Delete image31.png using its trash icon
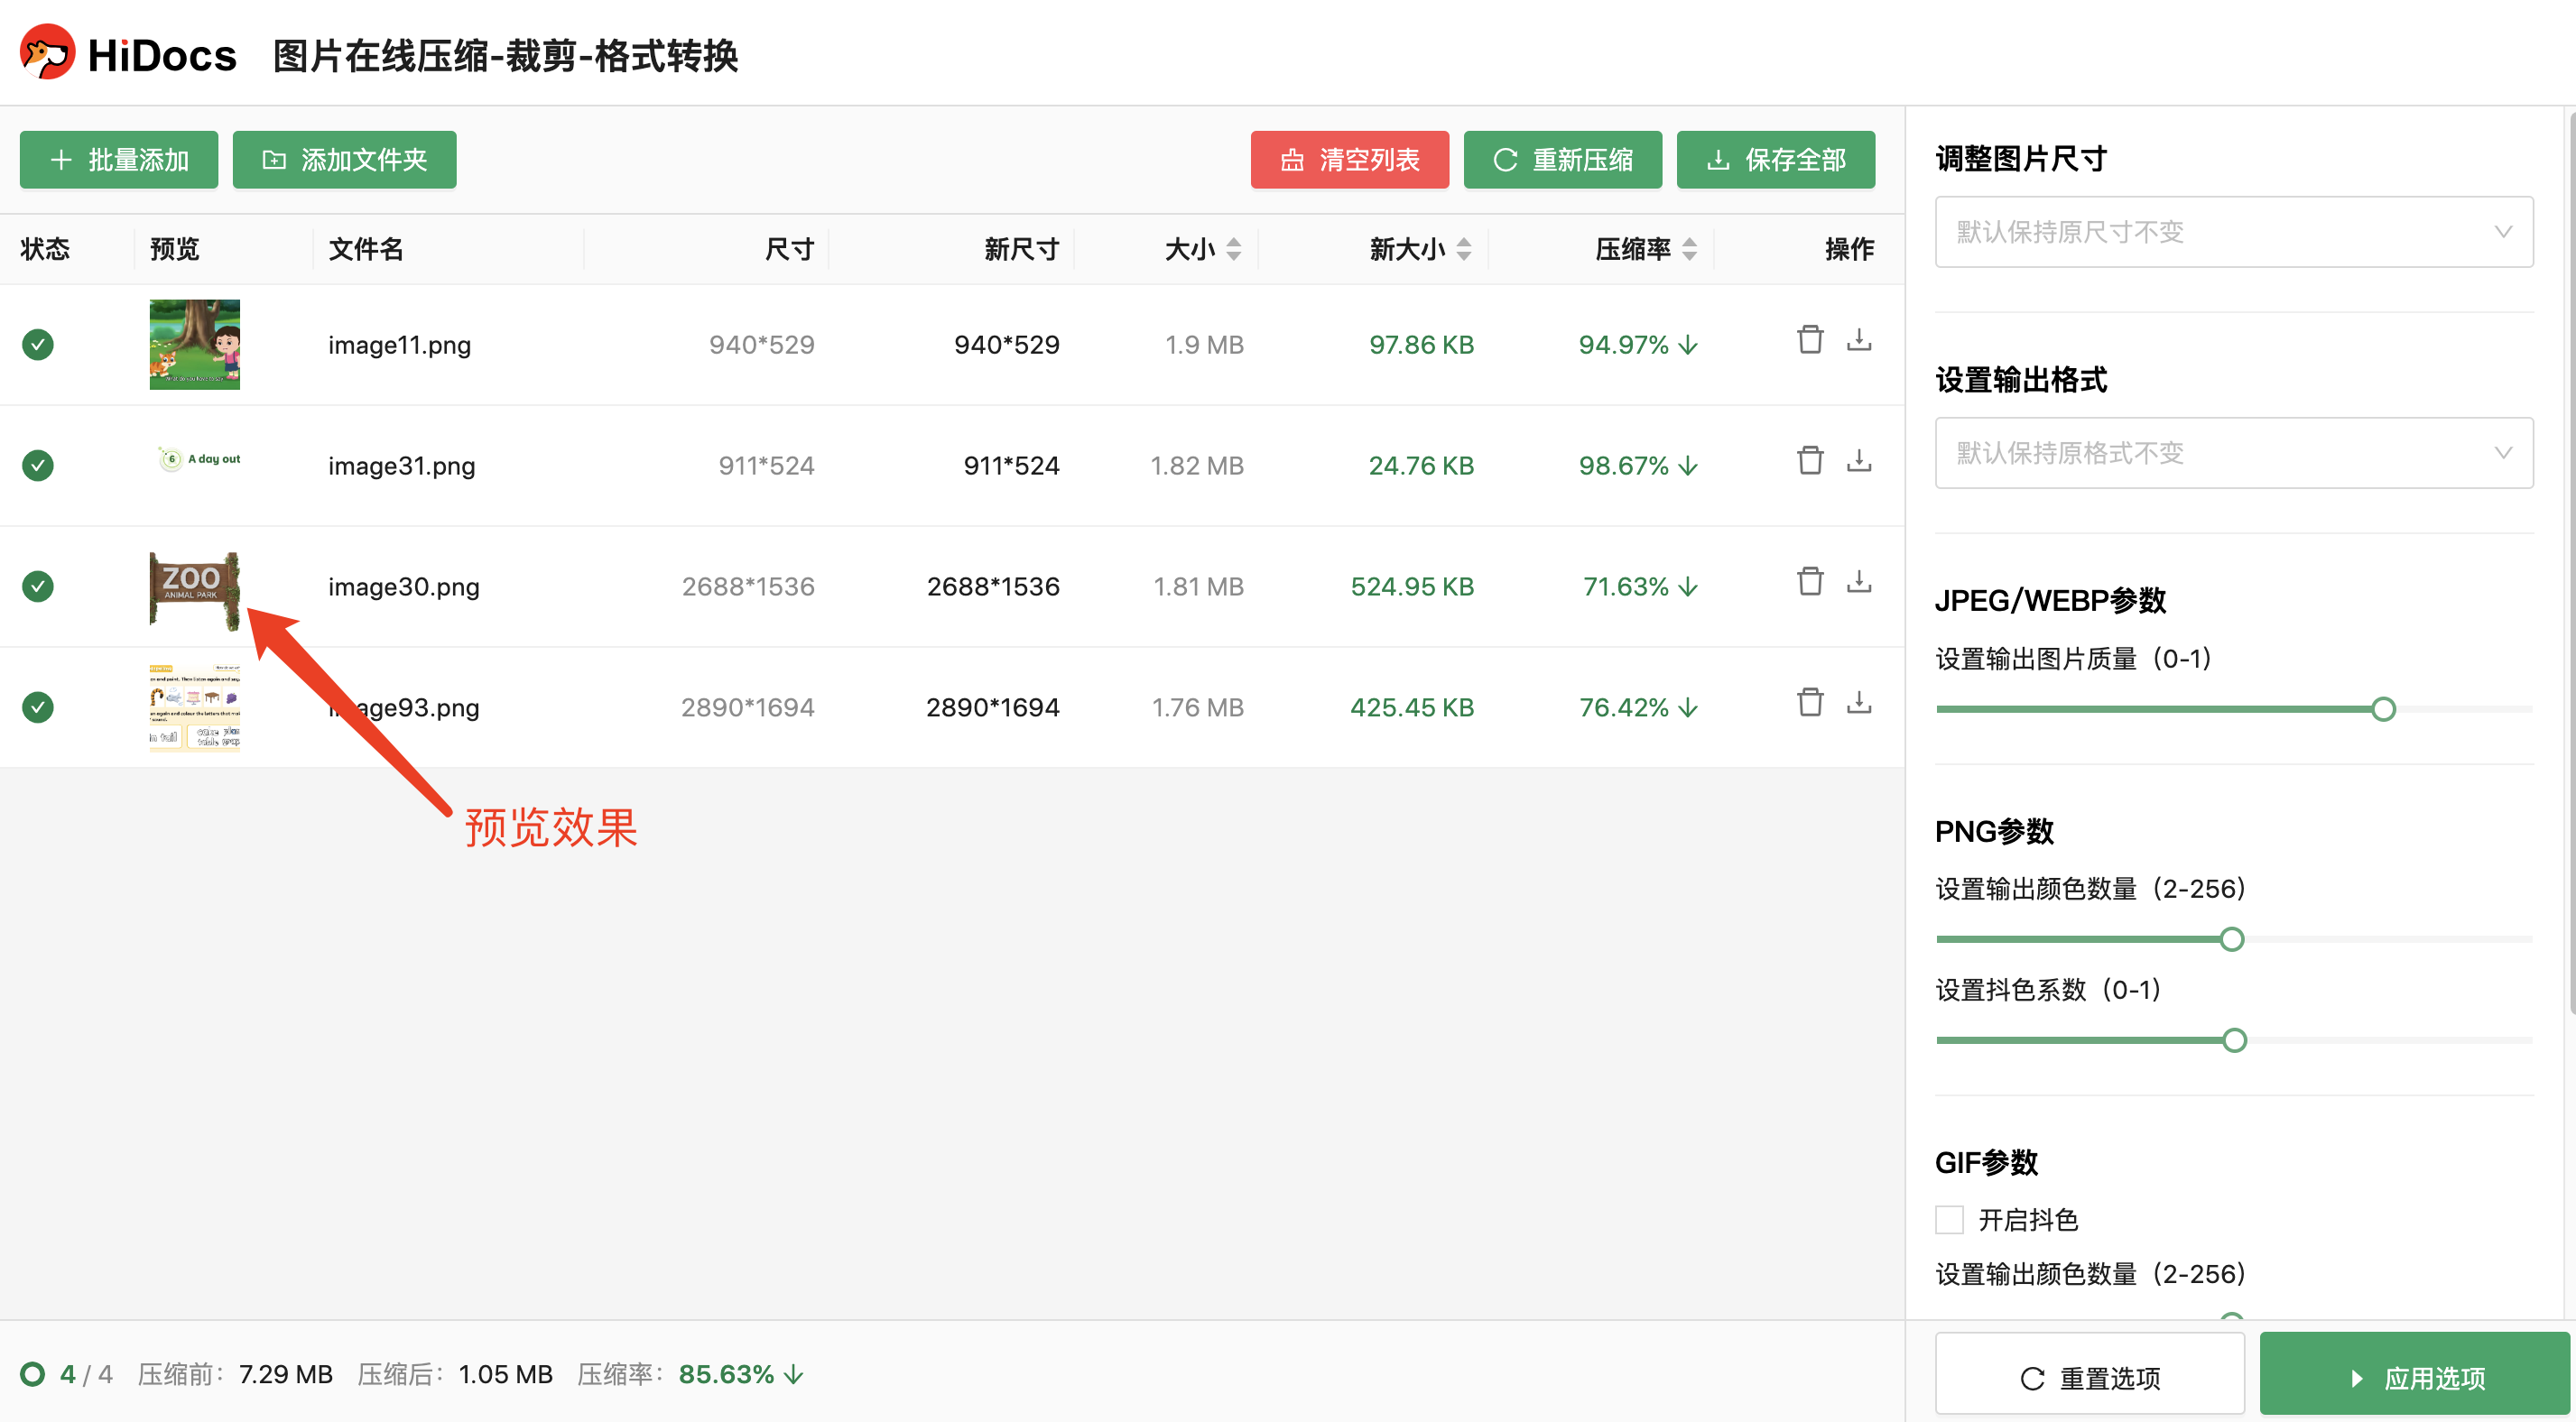The height and width of the screenshot is (1422, 2576). pyautogui.click(x=1809, y=461)
